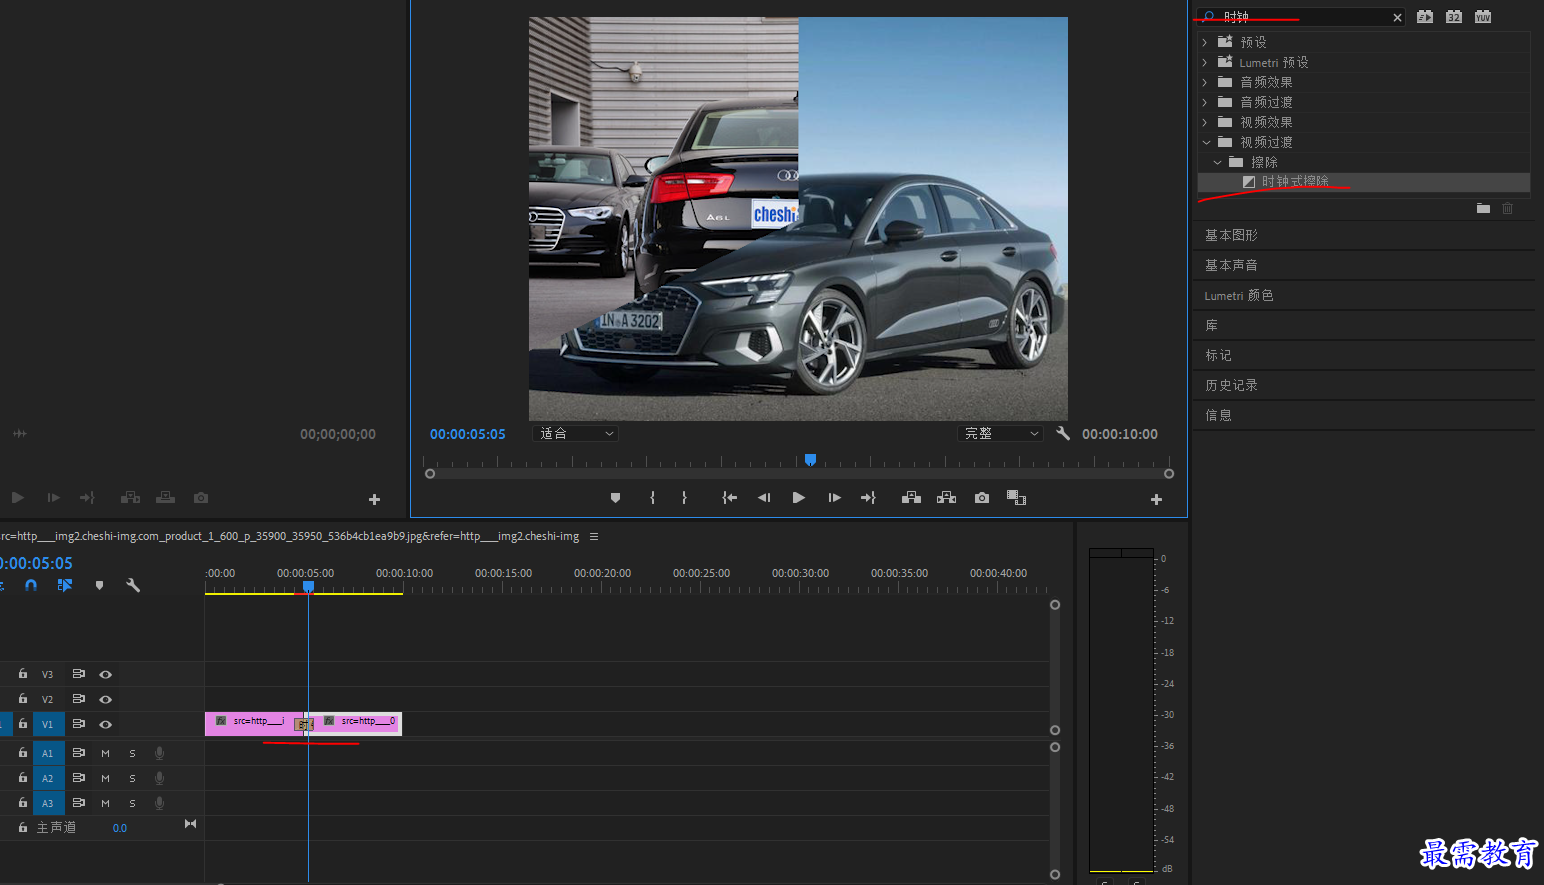This screenshot has width=1544, height=885.
Task: Toggle V1 track output eye
Action: 105,724
